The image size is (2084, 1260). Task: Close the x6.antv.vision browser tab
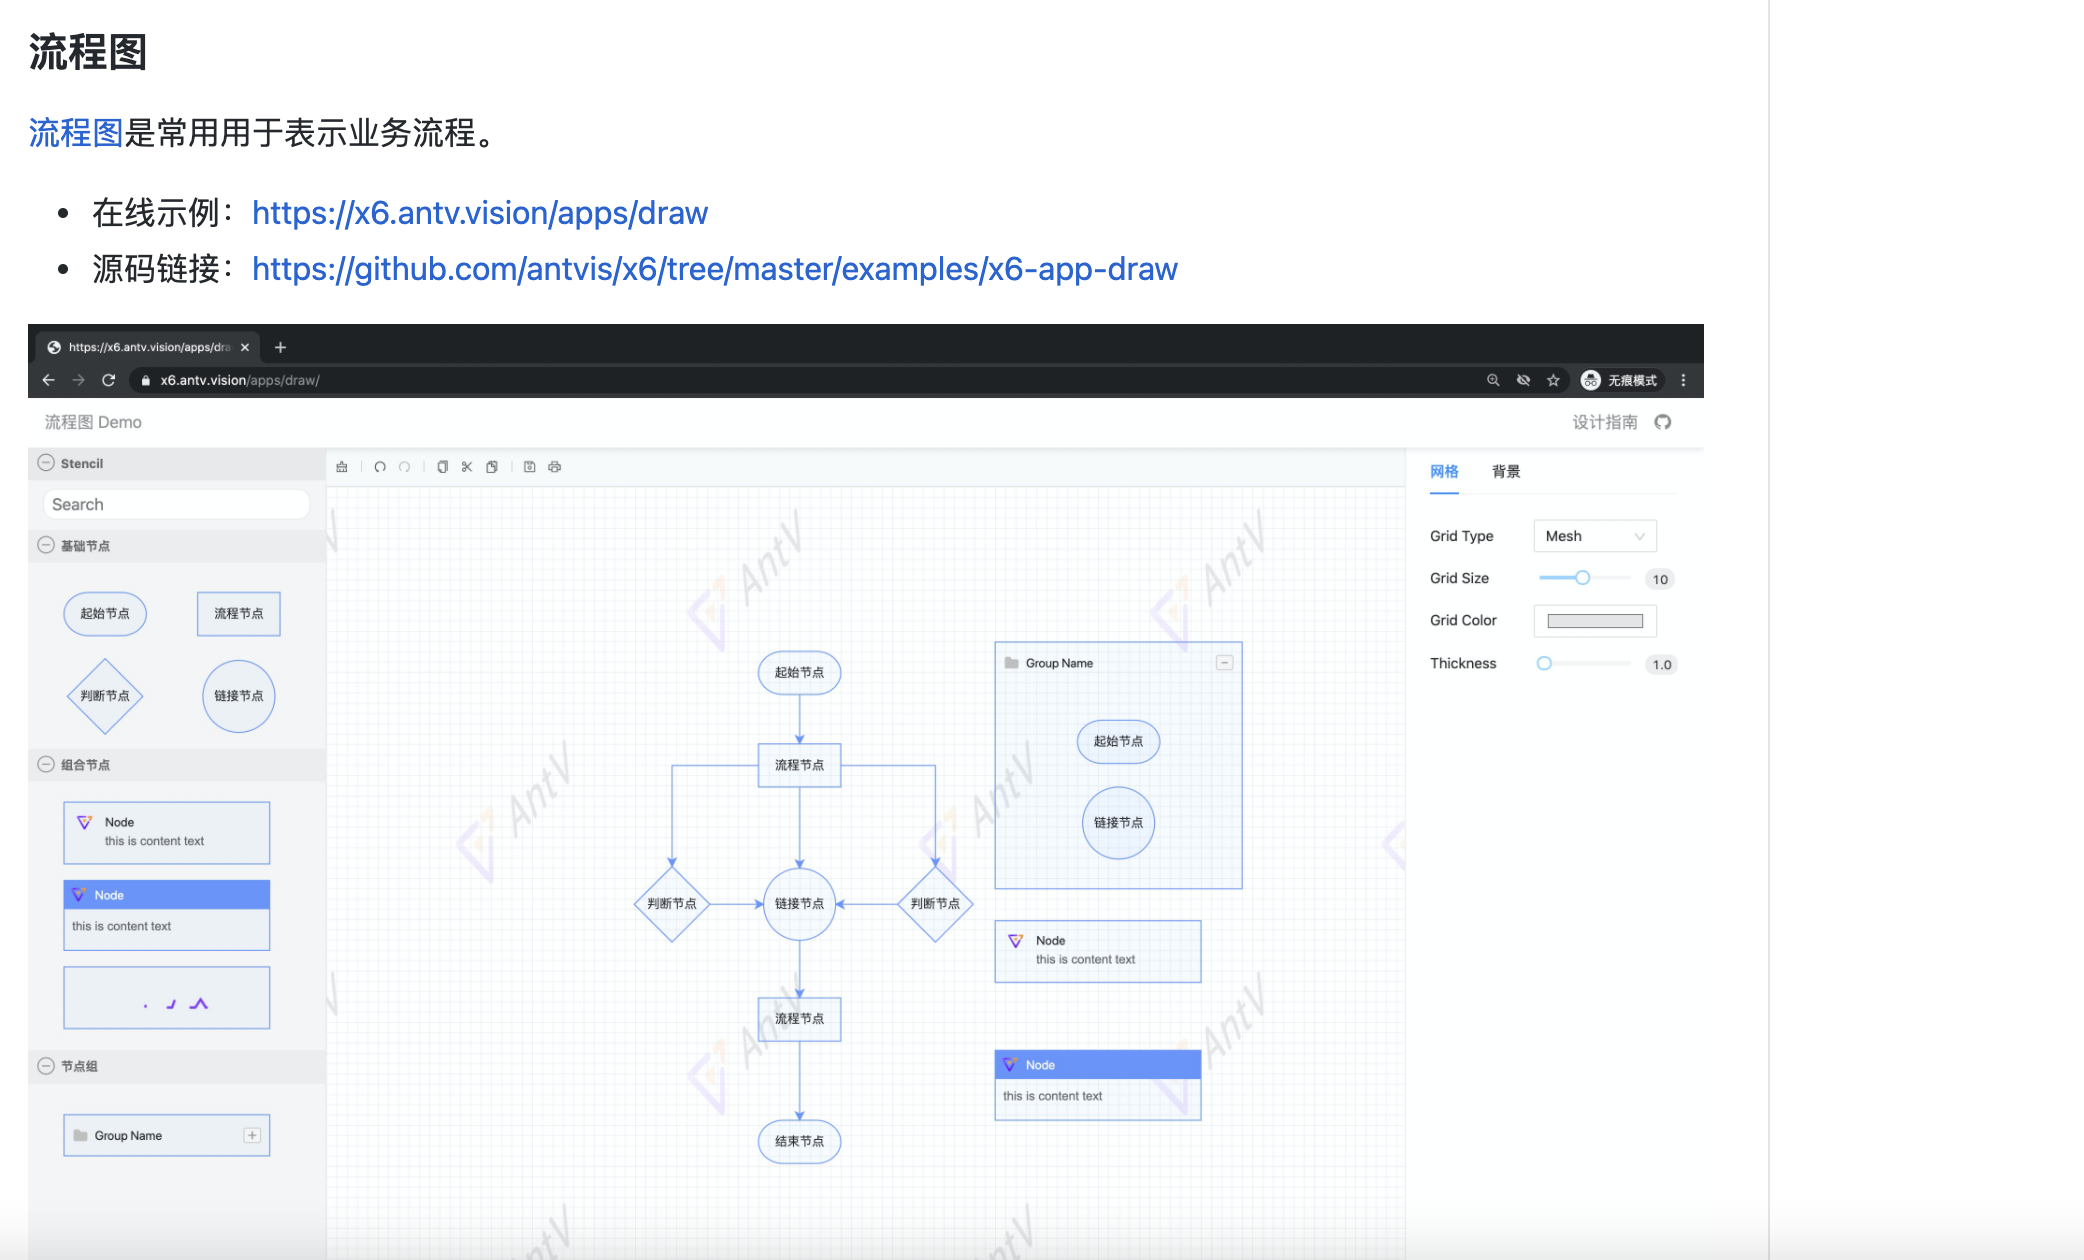[x=245, y=347]
